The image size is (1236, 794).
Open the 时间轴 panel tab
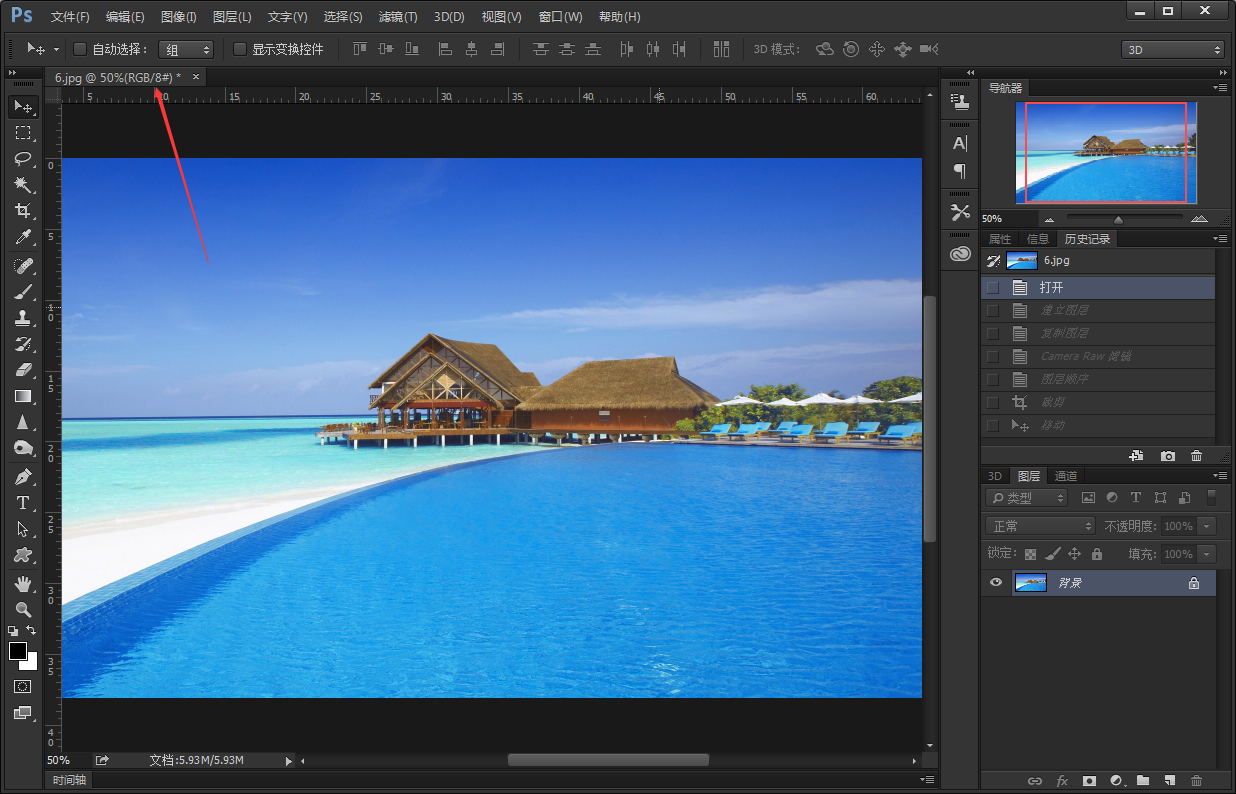tap(68, 780)
